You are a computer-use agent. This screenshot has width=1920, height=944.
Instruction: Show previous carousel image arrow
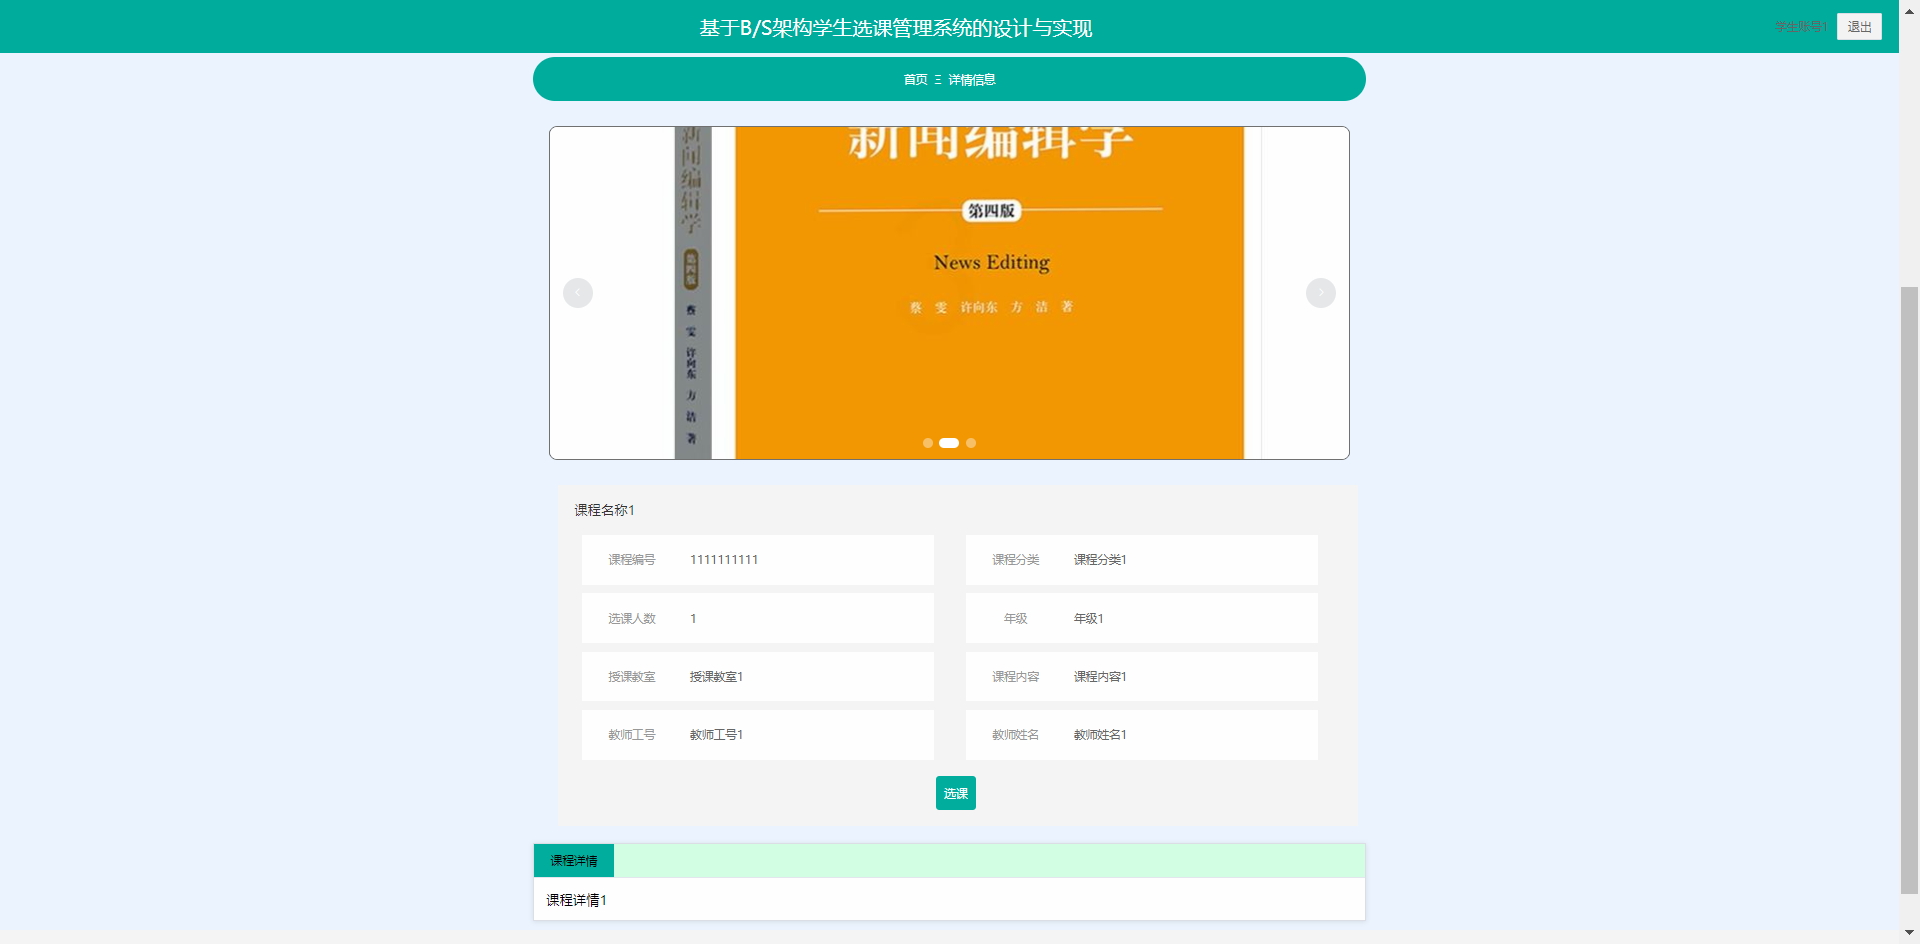point(578,293)
